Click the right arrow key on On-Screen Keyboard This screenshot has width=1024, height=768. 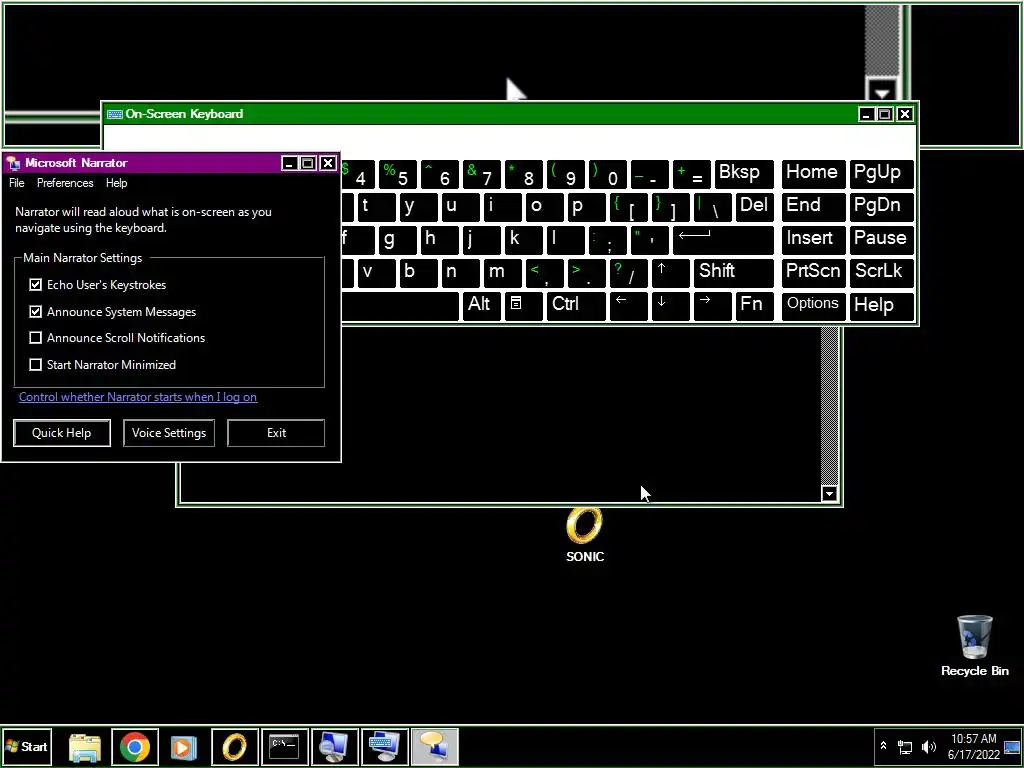[712, 305]
